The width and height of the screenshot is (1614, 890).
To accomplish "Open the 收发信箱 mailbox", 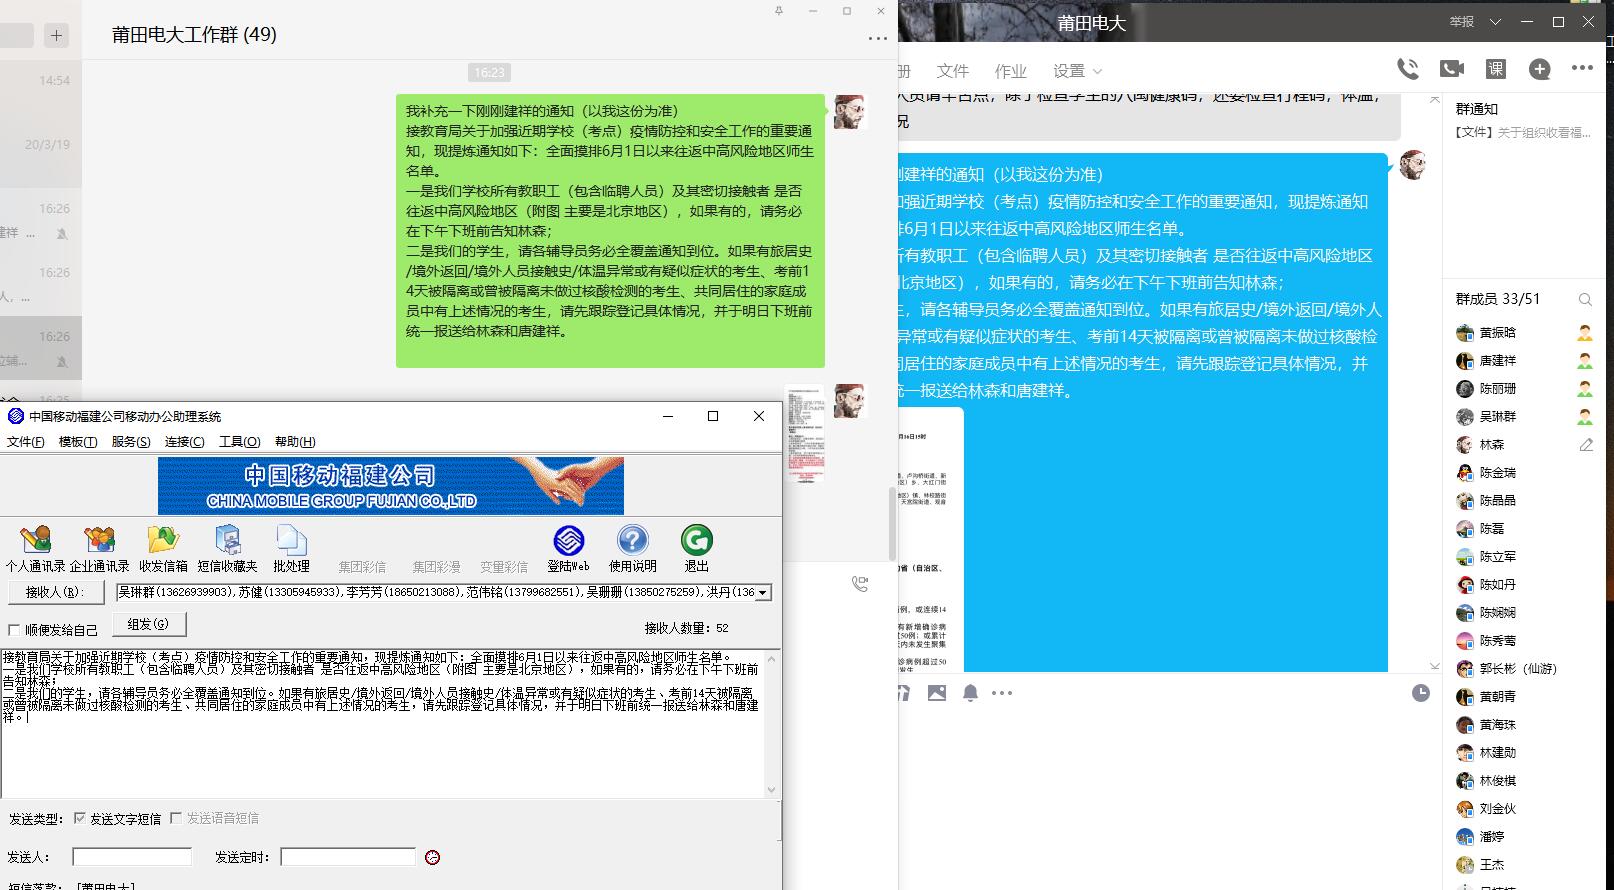I will [163, 548].
